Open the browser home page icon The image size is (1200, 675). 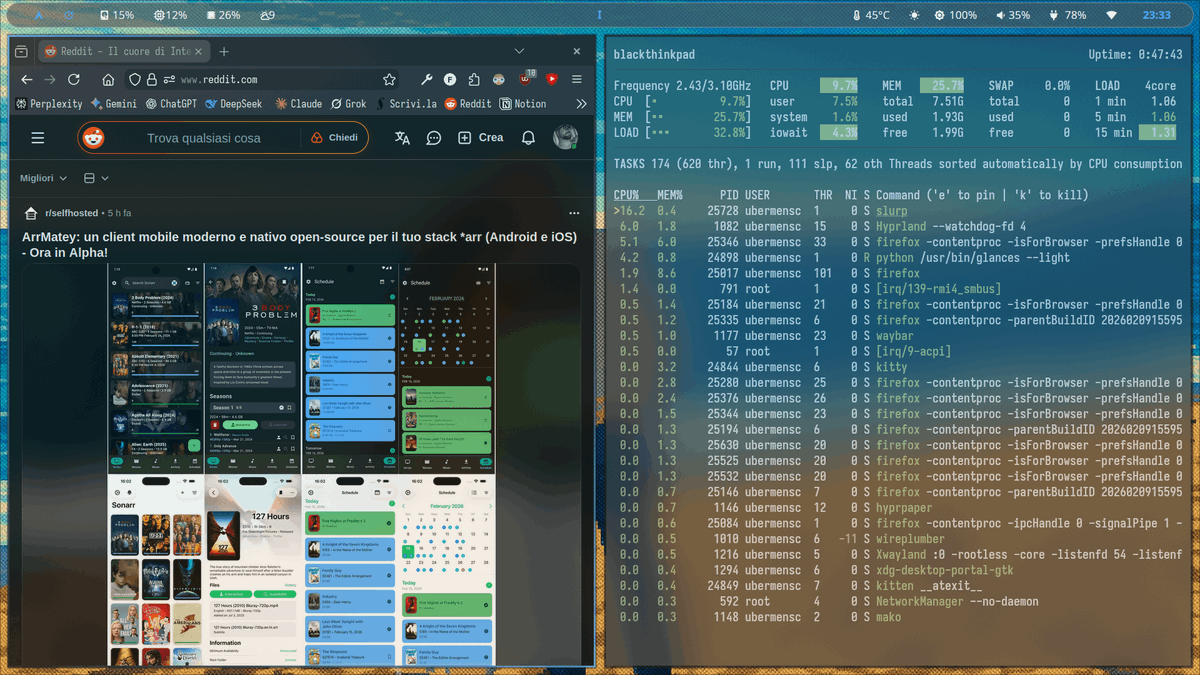[x=108, y=79]
